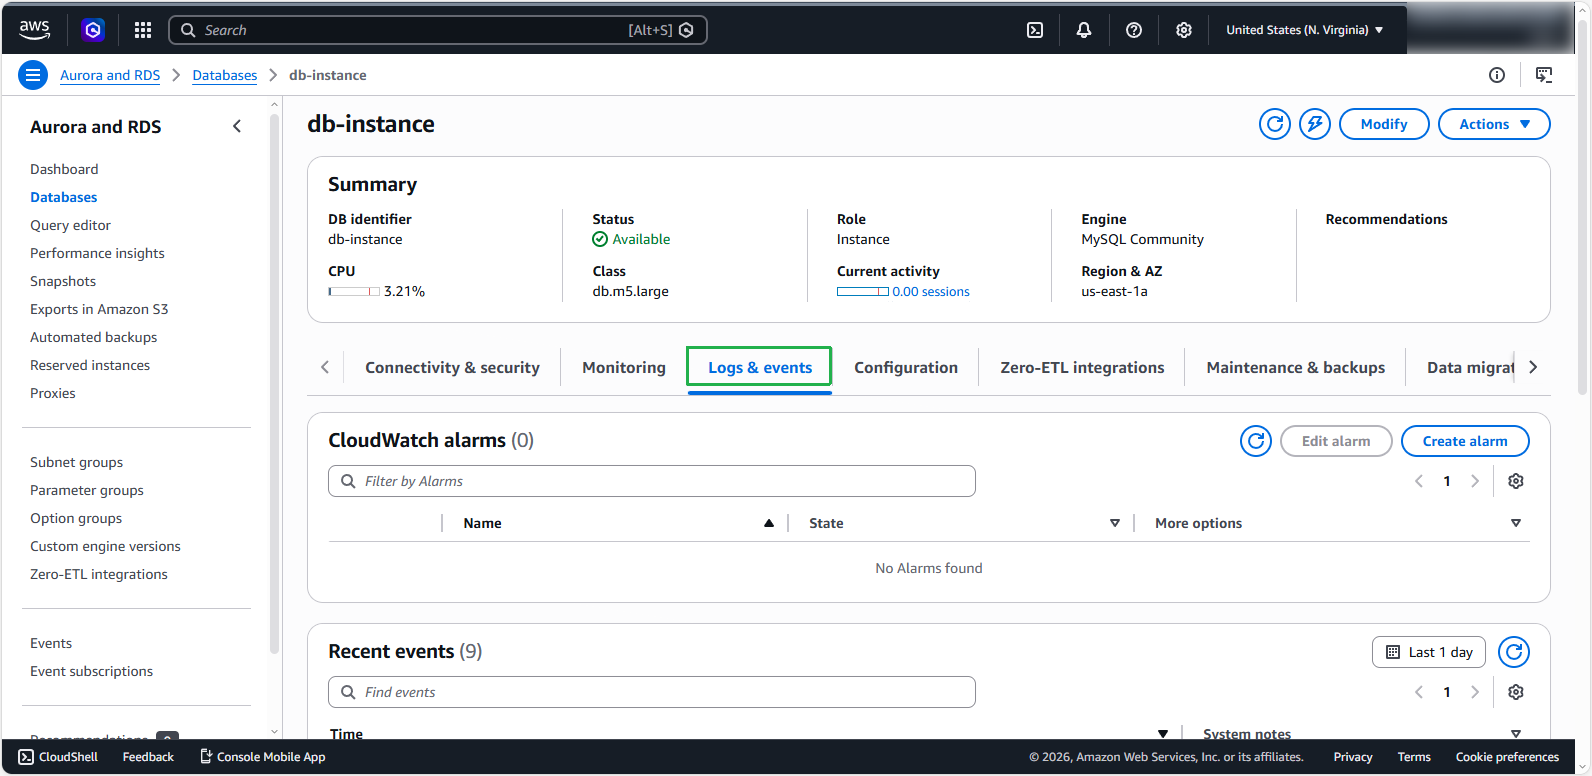The image size is (1592, 776).
Task: Open the Feedback link in footer
Action: point(148,757)
